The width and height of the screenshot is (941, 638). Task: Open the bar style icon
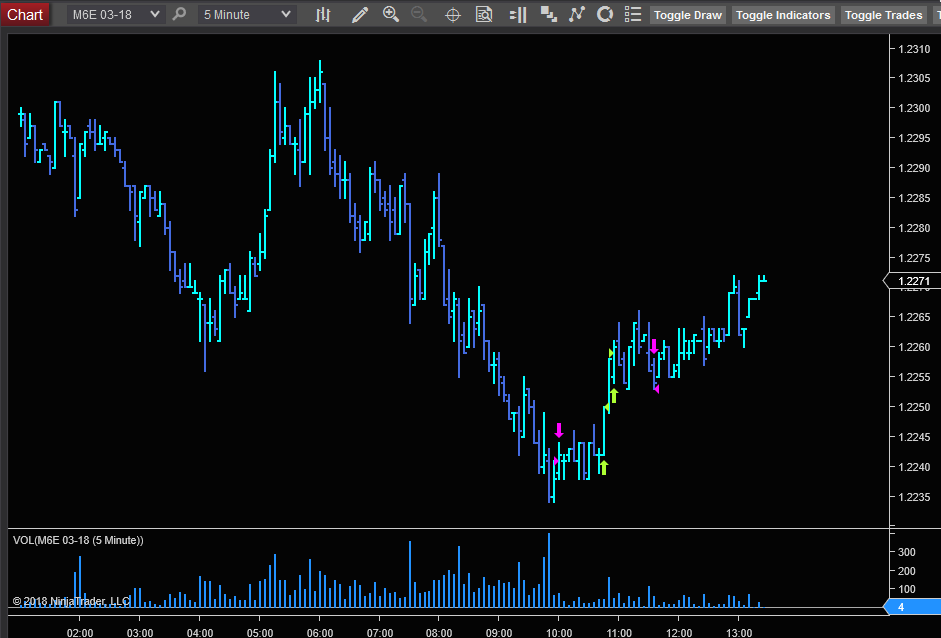(323, 14)
